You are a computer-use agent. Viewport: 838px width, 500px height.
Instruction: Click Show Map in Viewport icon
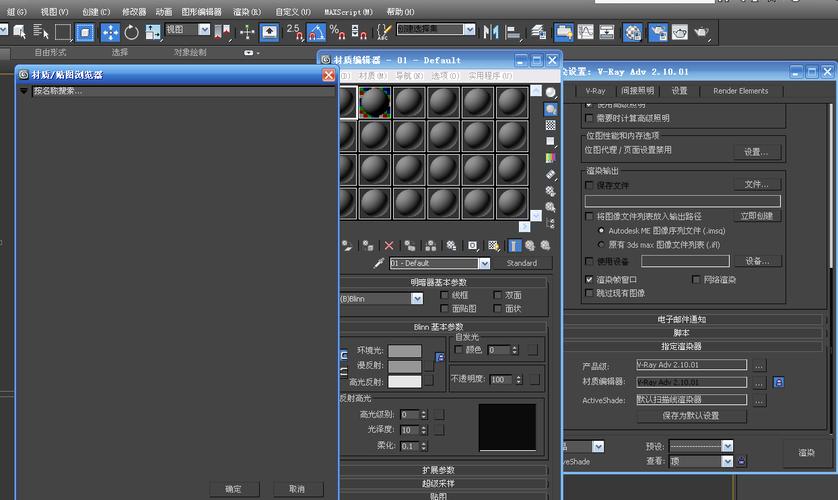493,246
